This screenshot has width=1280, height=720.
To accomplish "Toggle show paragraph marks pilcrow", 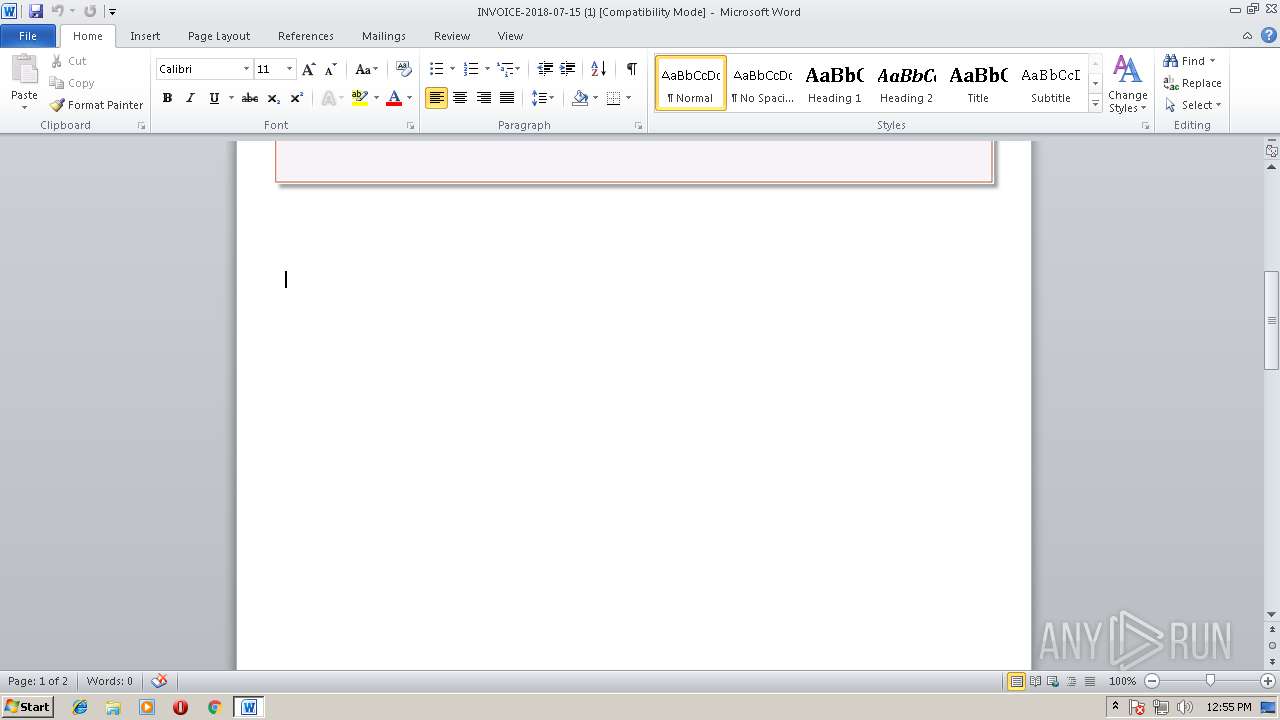I will (x=631, y=69).
